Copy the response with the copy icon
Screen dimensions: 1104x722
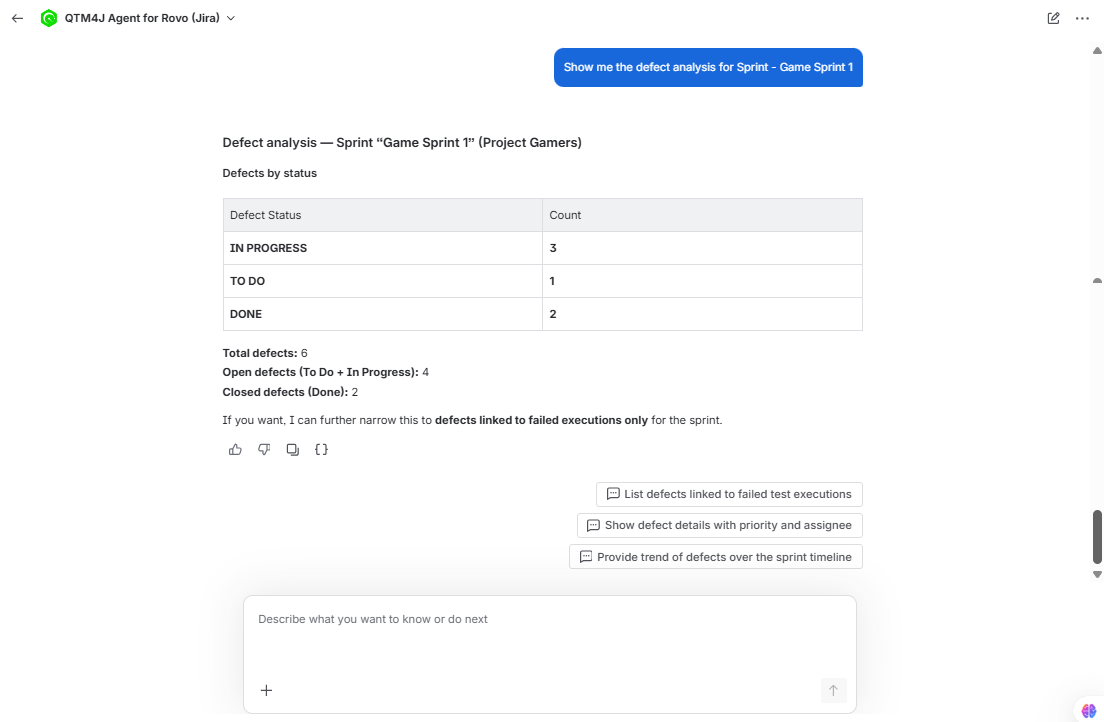[293, 449]
